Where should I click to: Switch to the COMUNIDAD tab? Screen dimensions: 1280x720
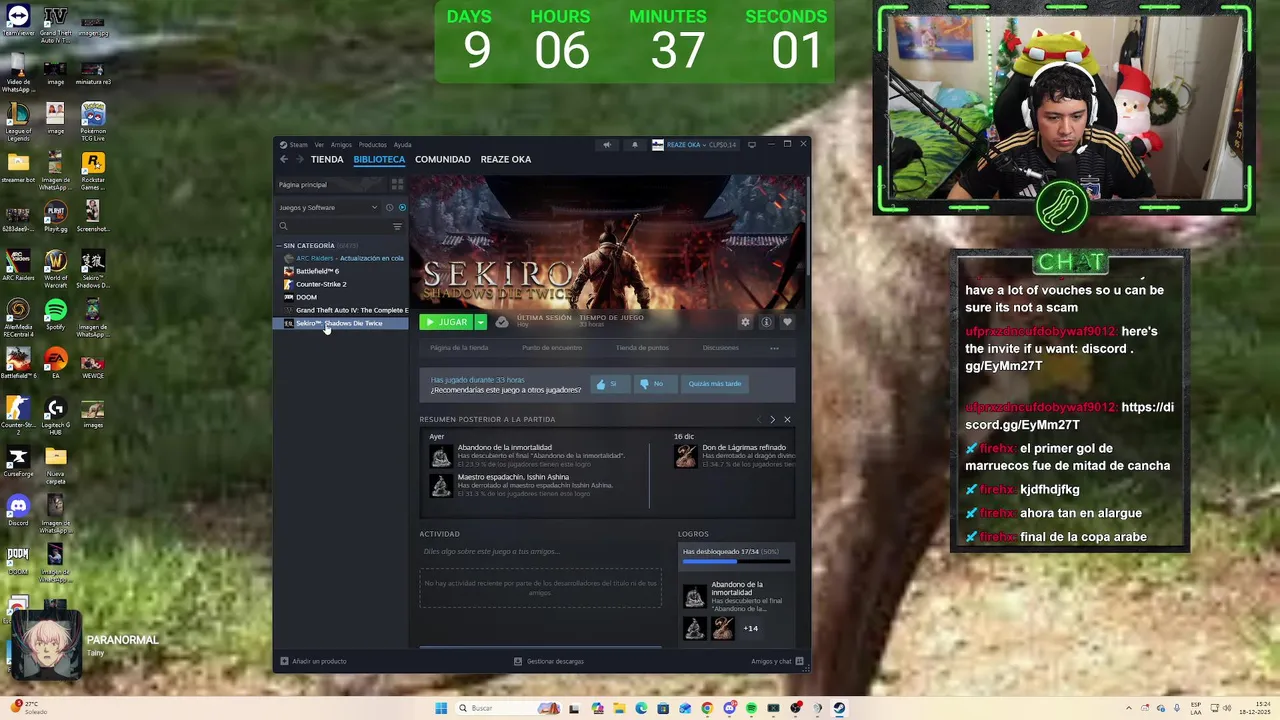coord(443,159)
